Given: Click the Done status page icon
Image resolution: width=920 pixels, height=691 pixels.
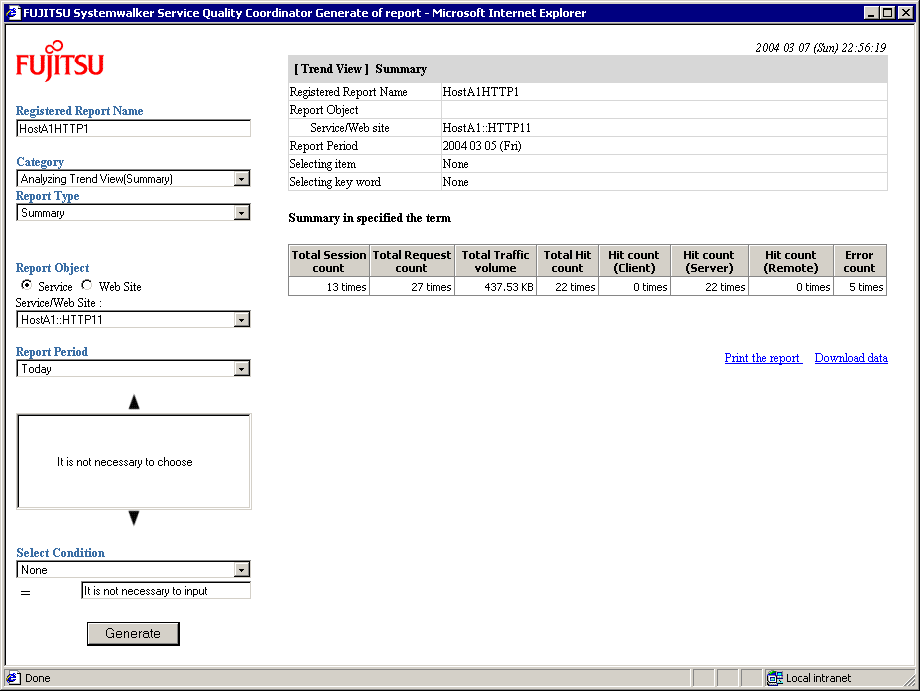Looking at the screenshot, I should tap(13, 678).
